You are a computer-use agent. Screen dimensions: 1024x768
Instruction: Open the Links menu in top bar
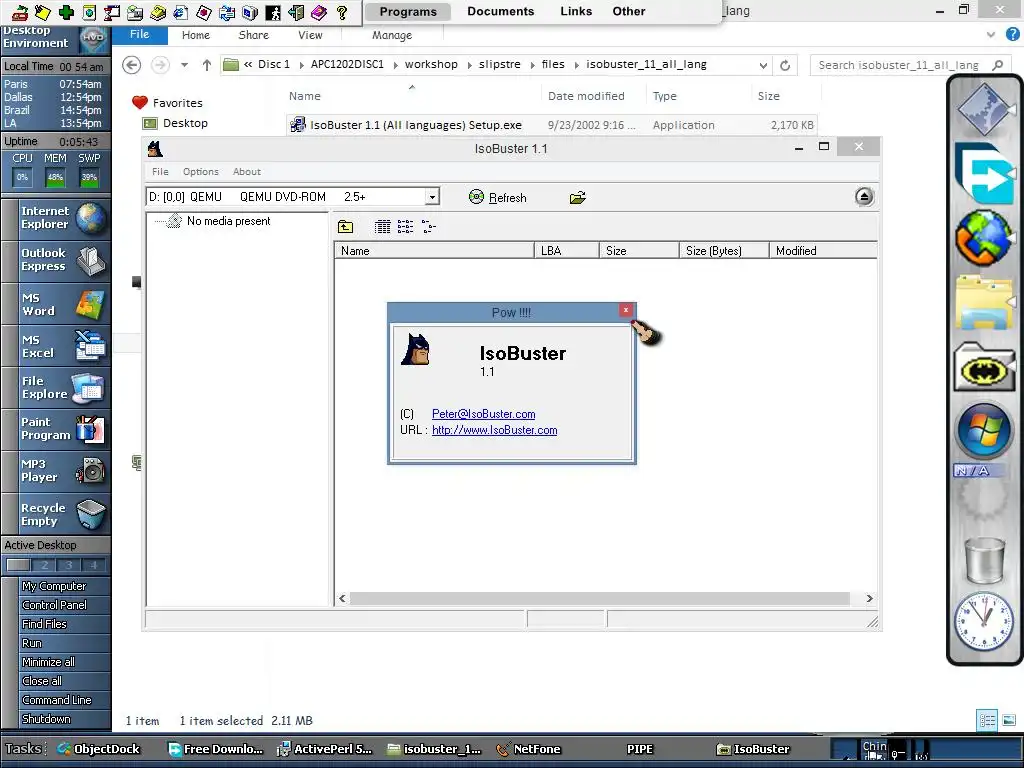[576, 11]
